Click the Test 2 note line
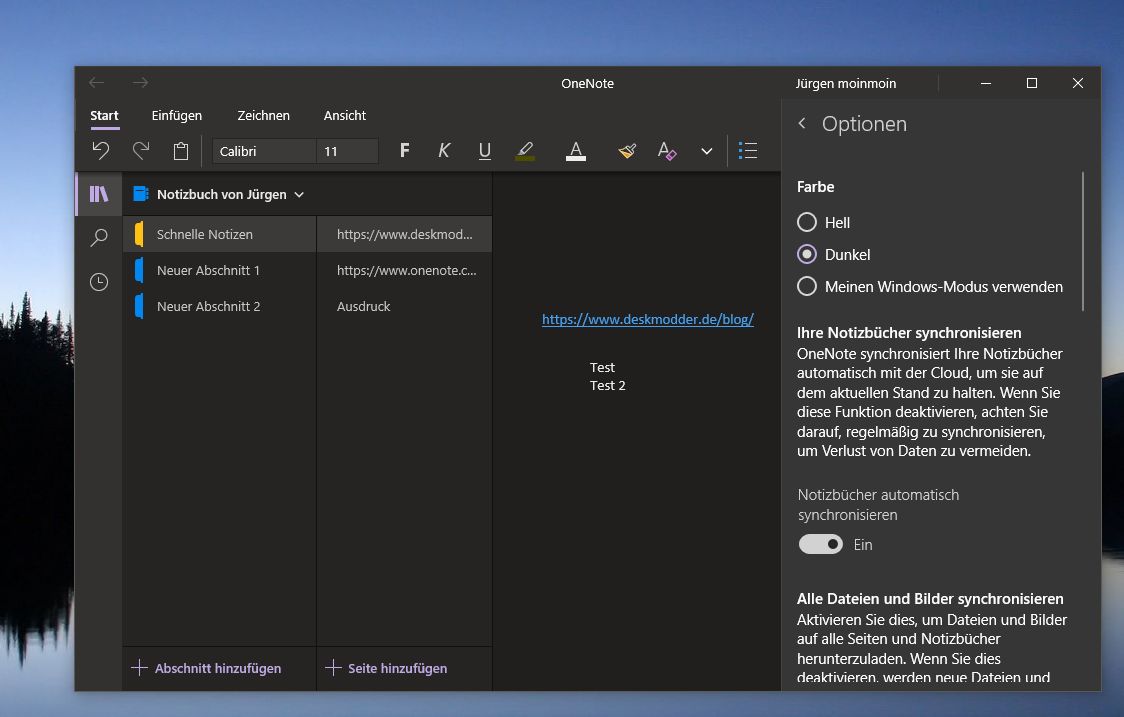 [607, 386]
